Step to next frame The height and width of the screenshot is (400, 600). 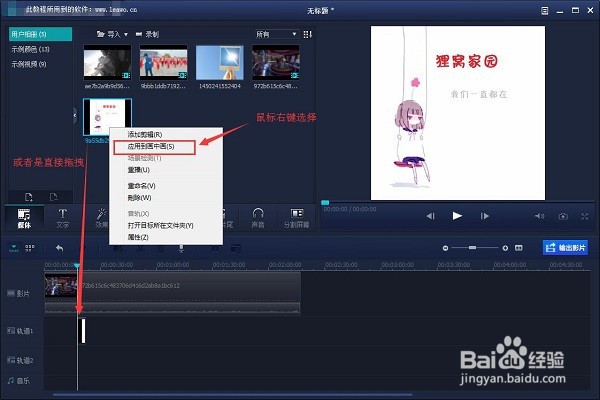tap(484, 216)
